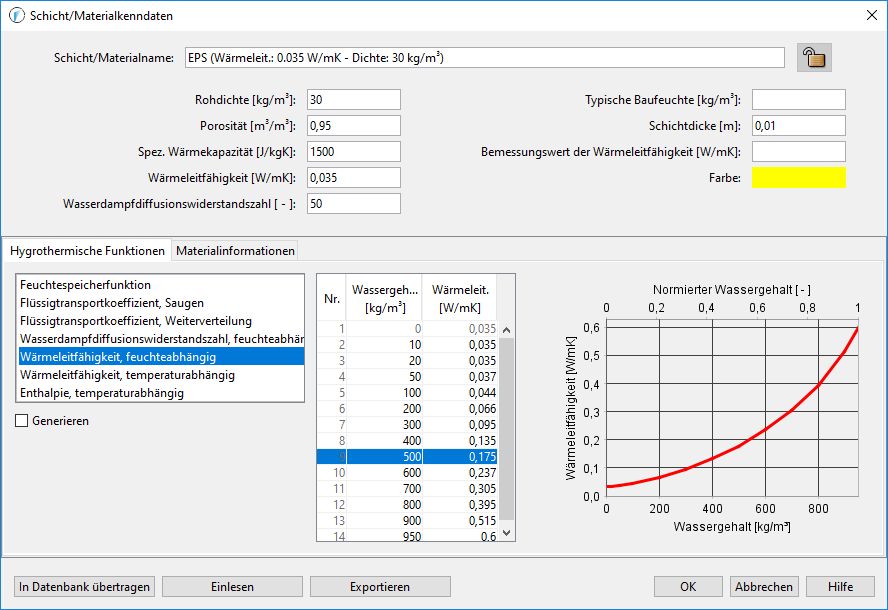Click the Abbrechen button
The image size is (888, 610).
point(764,587)
